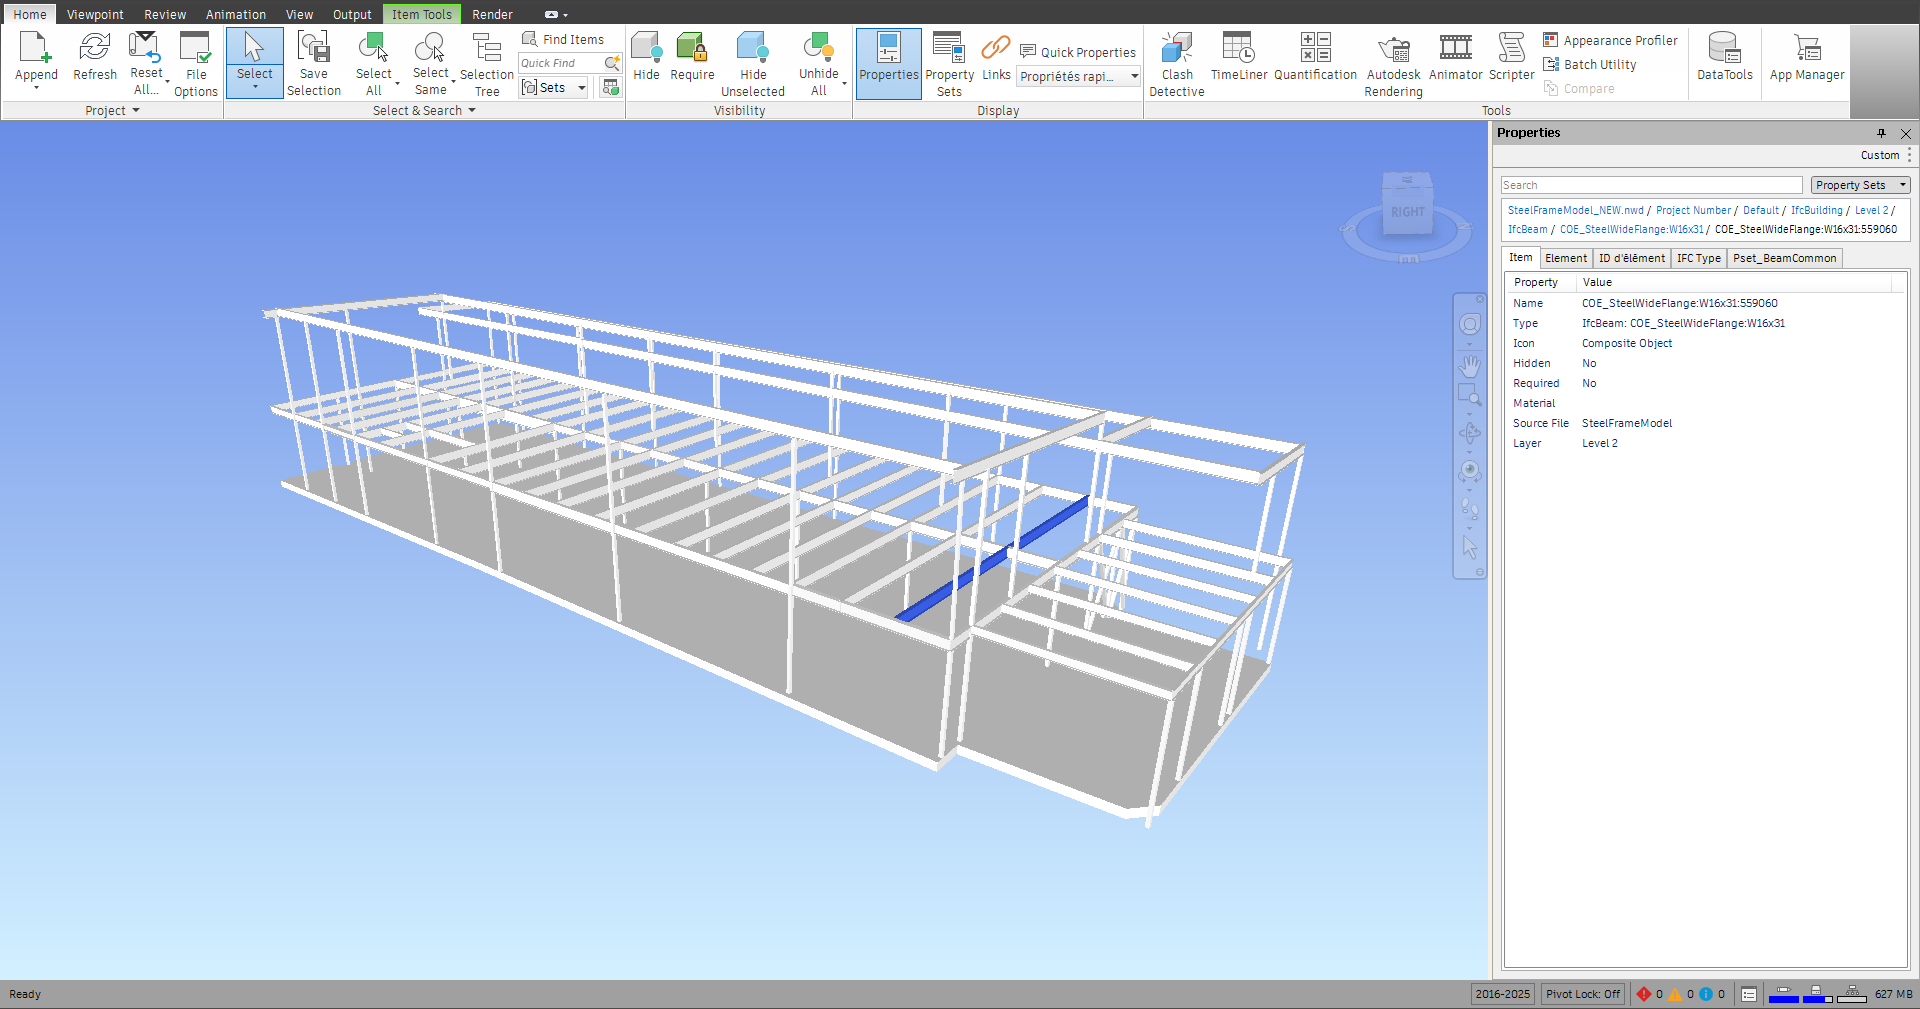Image resolution: width=1920 pixels, height=1009 pixels.
Task: Open Property Sets tool in ribbon
Action: pyautogui.click(x=949, y=64)
